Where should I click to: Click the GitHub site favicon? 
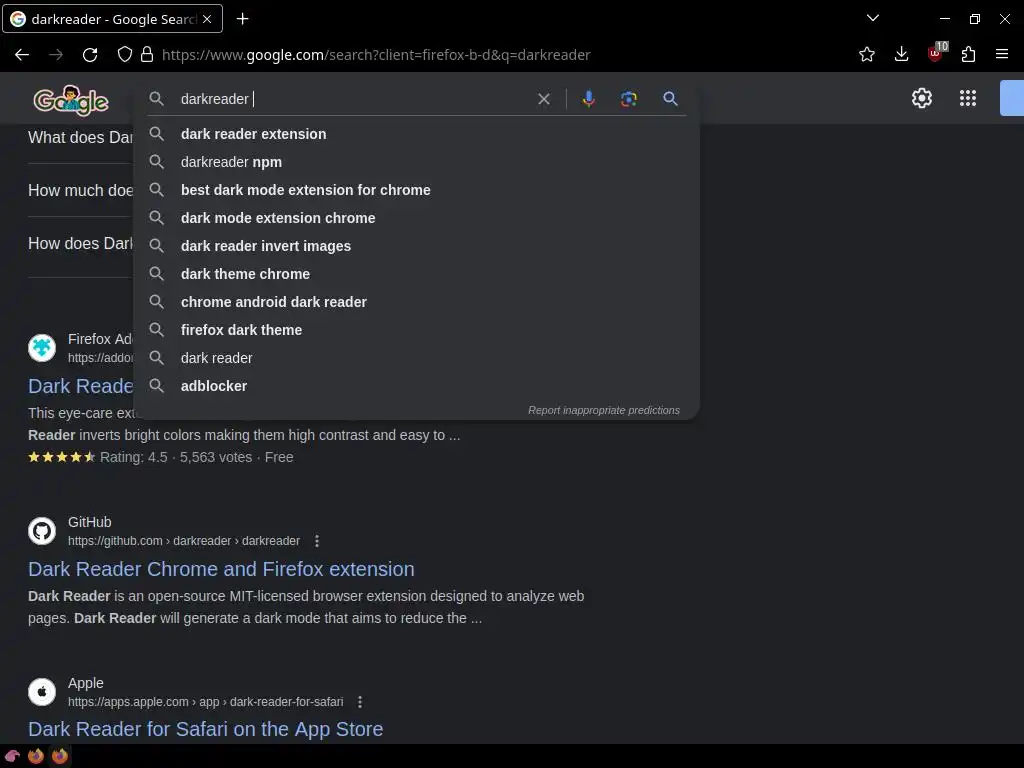[42, 531]
